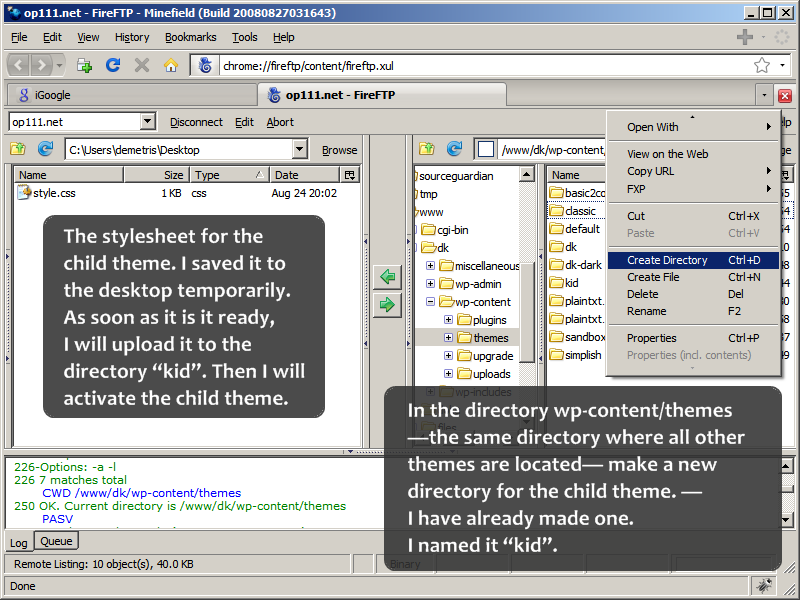Switch to the Queue tab
Screen dimensions: 800x600
(x=56, y=541)
